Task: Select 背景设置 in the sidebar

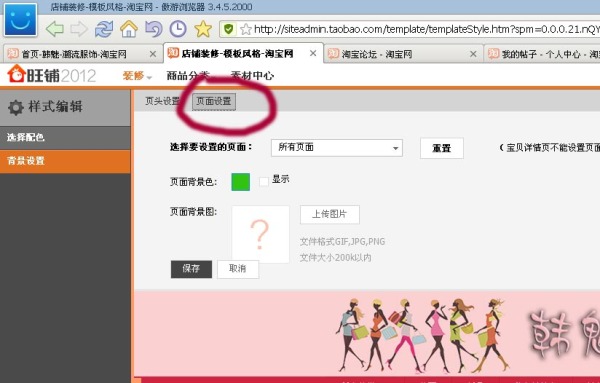Action: 65,161
